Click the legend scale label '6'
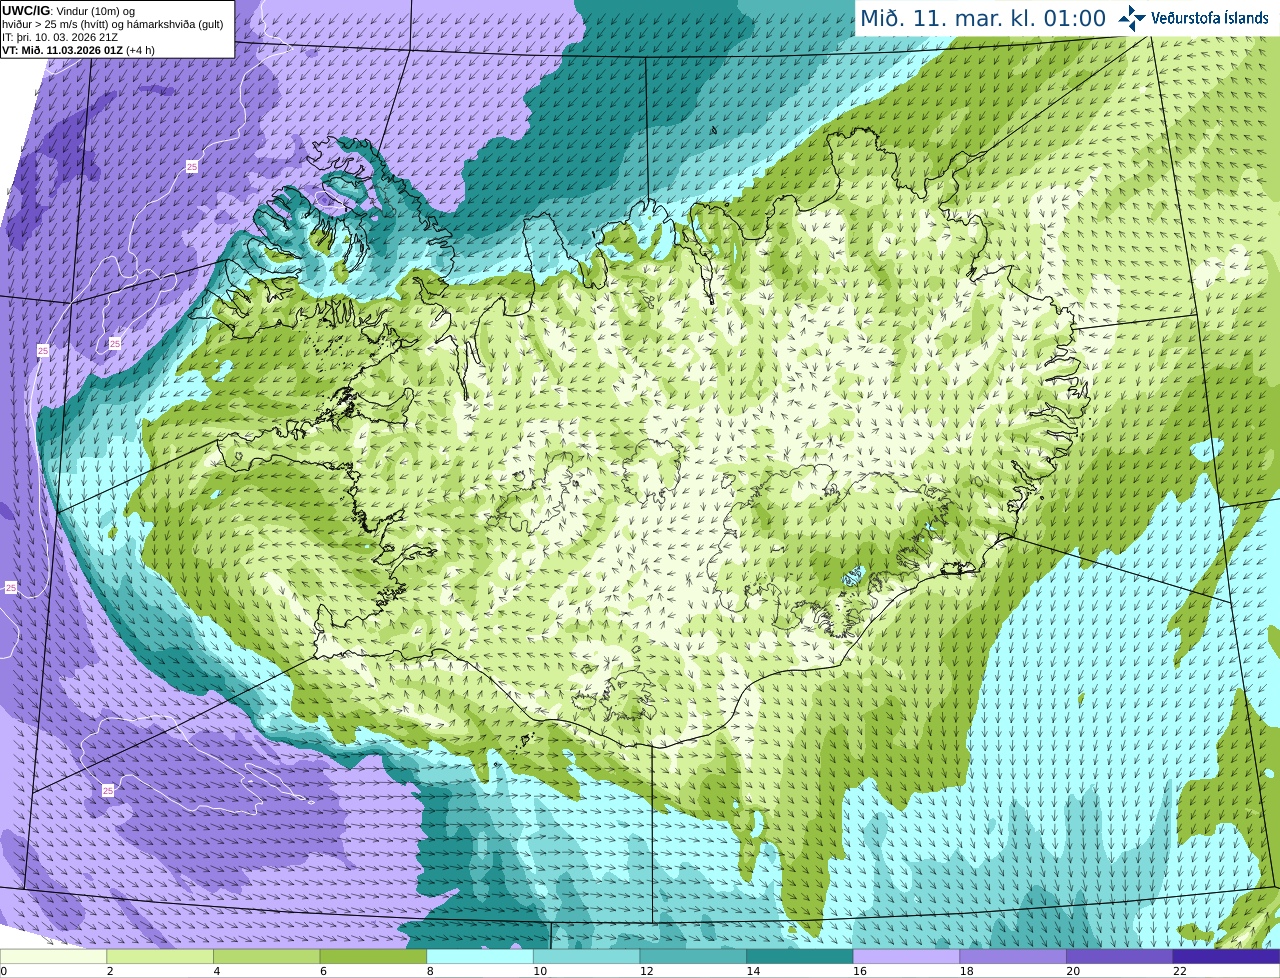This screenshot has width=1280, height=978. tap(323, 971)
